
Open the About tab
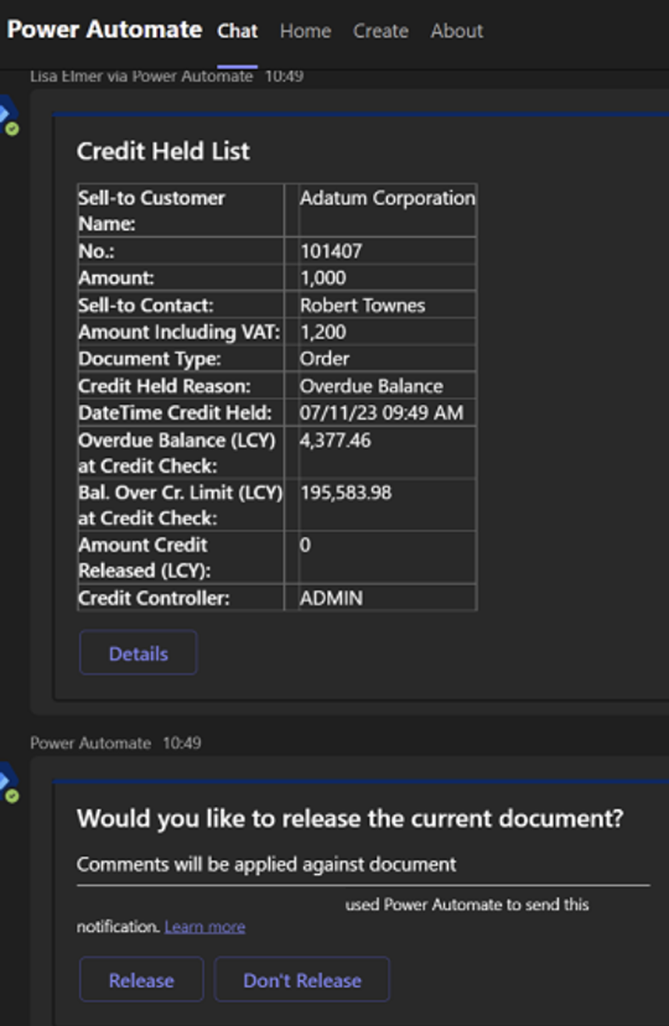[x=457, y=31]
